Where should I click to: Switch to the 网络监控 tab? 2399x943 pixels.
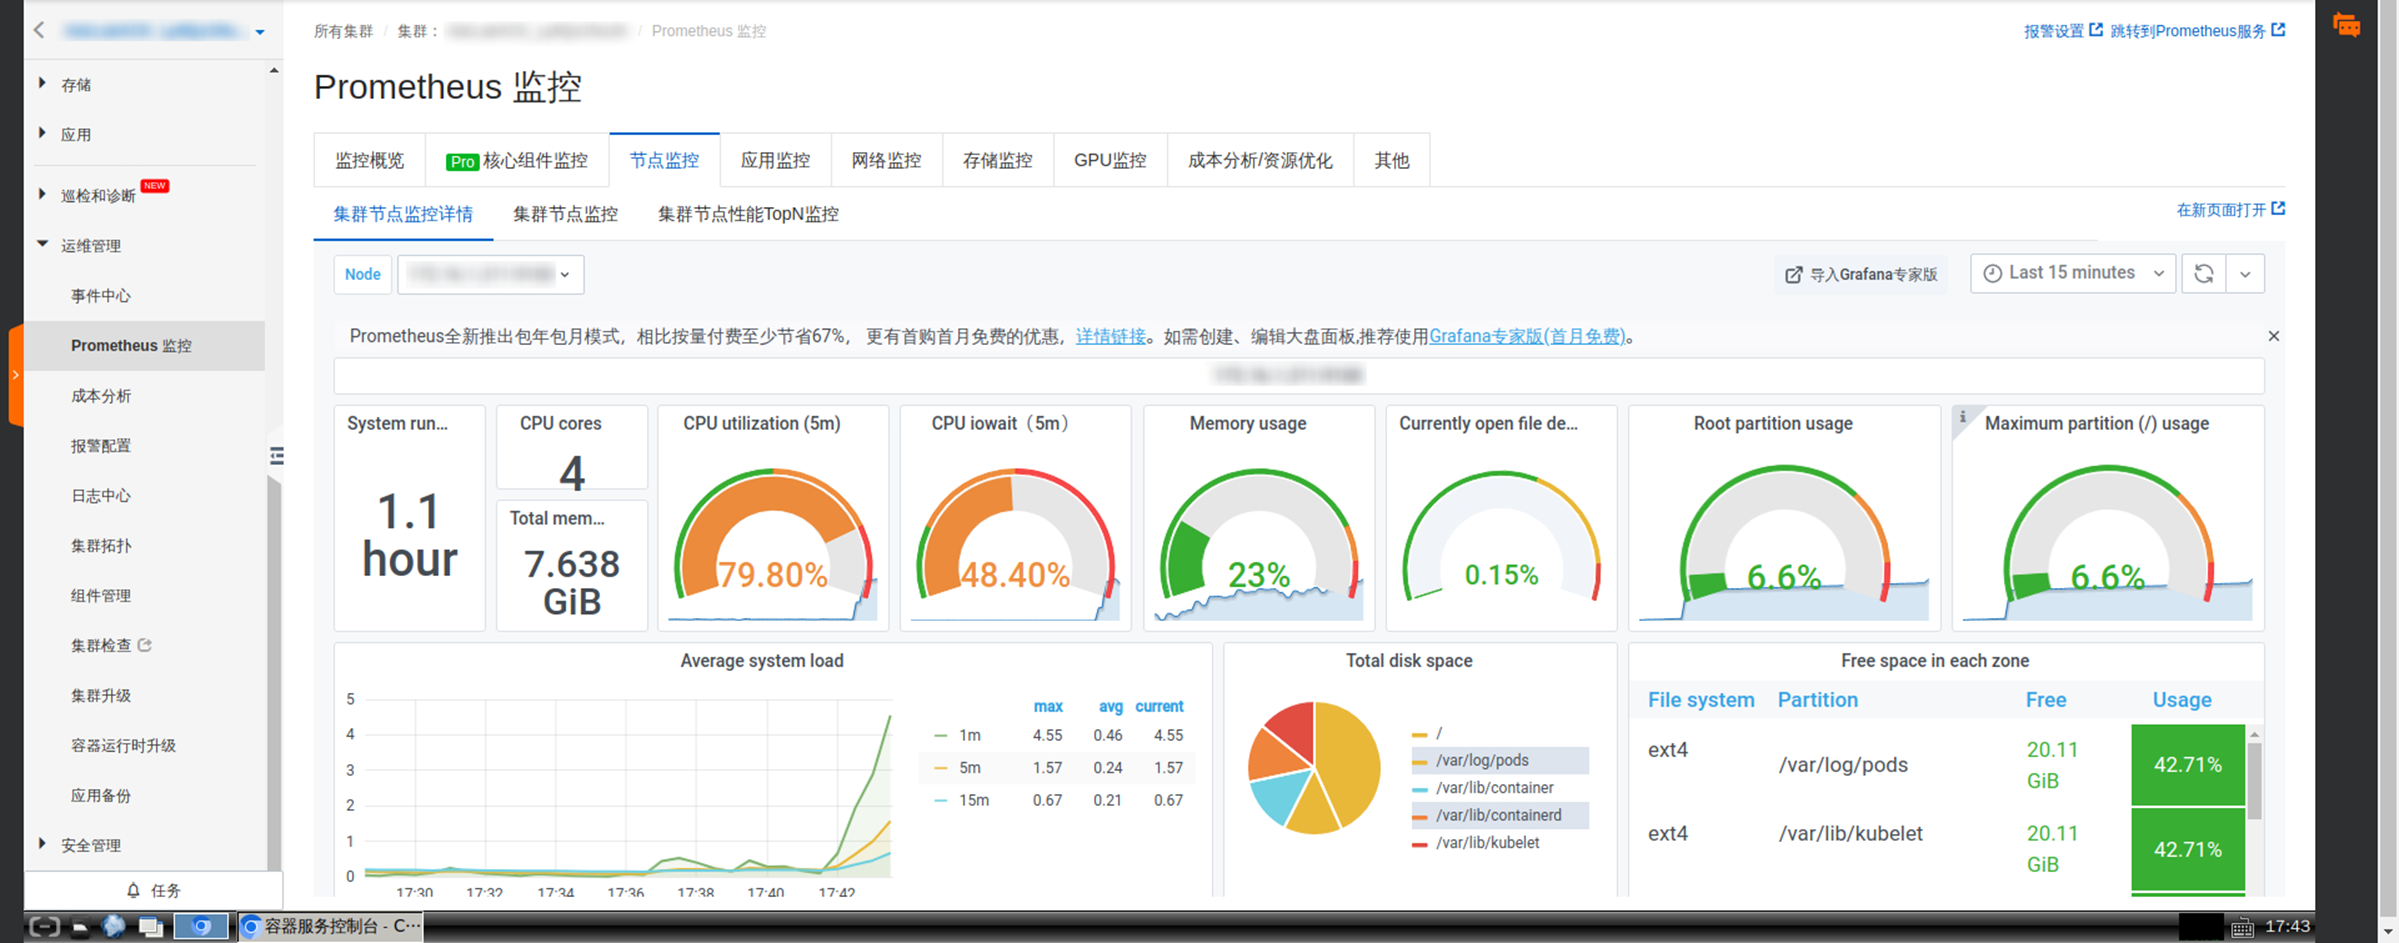886,160
